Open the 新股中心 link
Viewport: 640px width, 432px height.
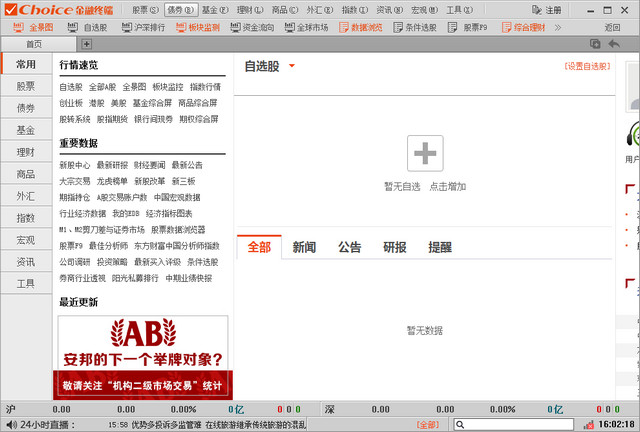pyautogui.click(x=74, y=165)
